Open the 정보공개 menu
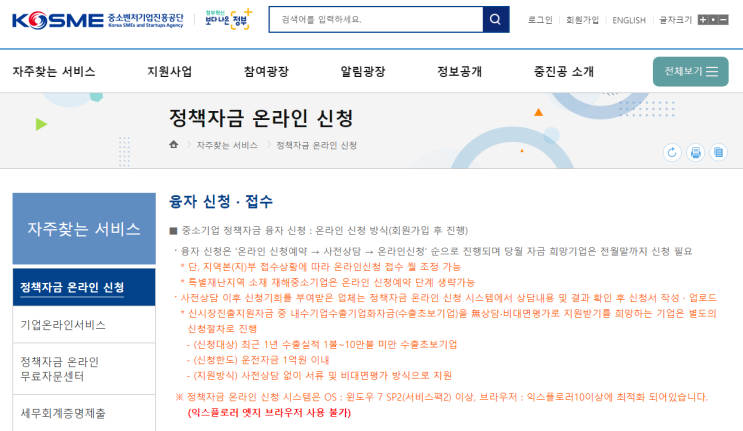The width and height of the screenshot is (743, 431). pyautogui.click(x=460, y=72)
